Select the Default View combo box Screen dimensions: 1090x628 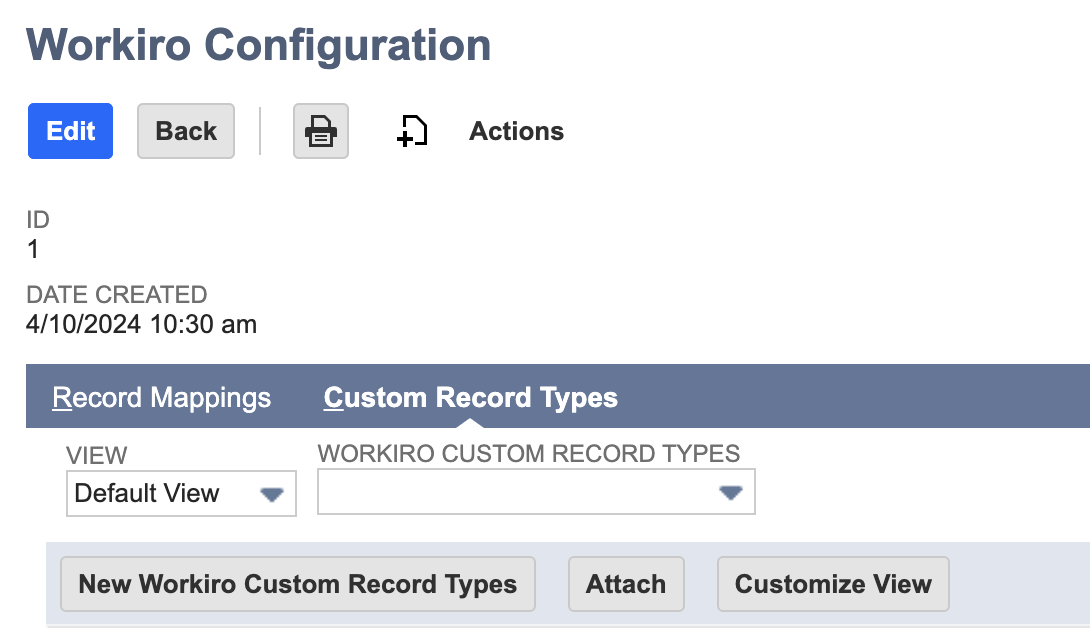coord(180,492)
